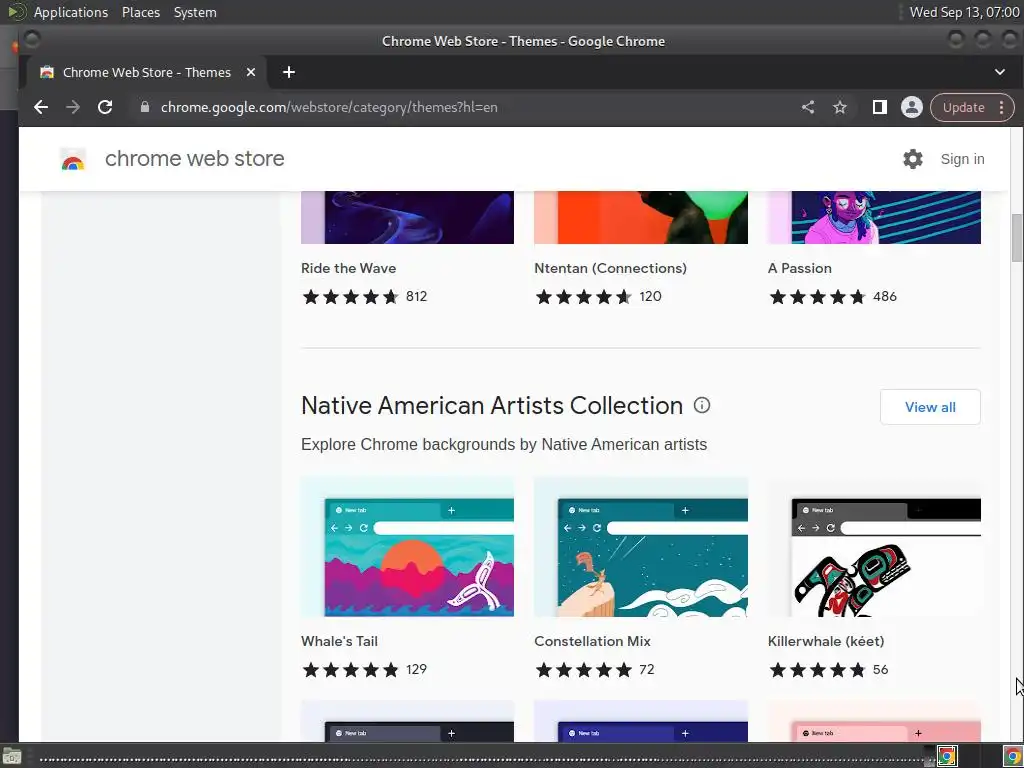Click the Chrome Web Store - Themes tab
The width and height of the screenshot is (1024, 768).
point(146,72)
